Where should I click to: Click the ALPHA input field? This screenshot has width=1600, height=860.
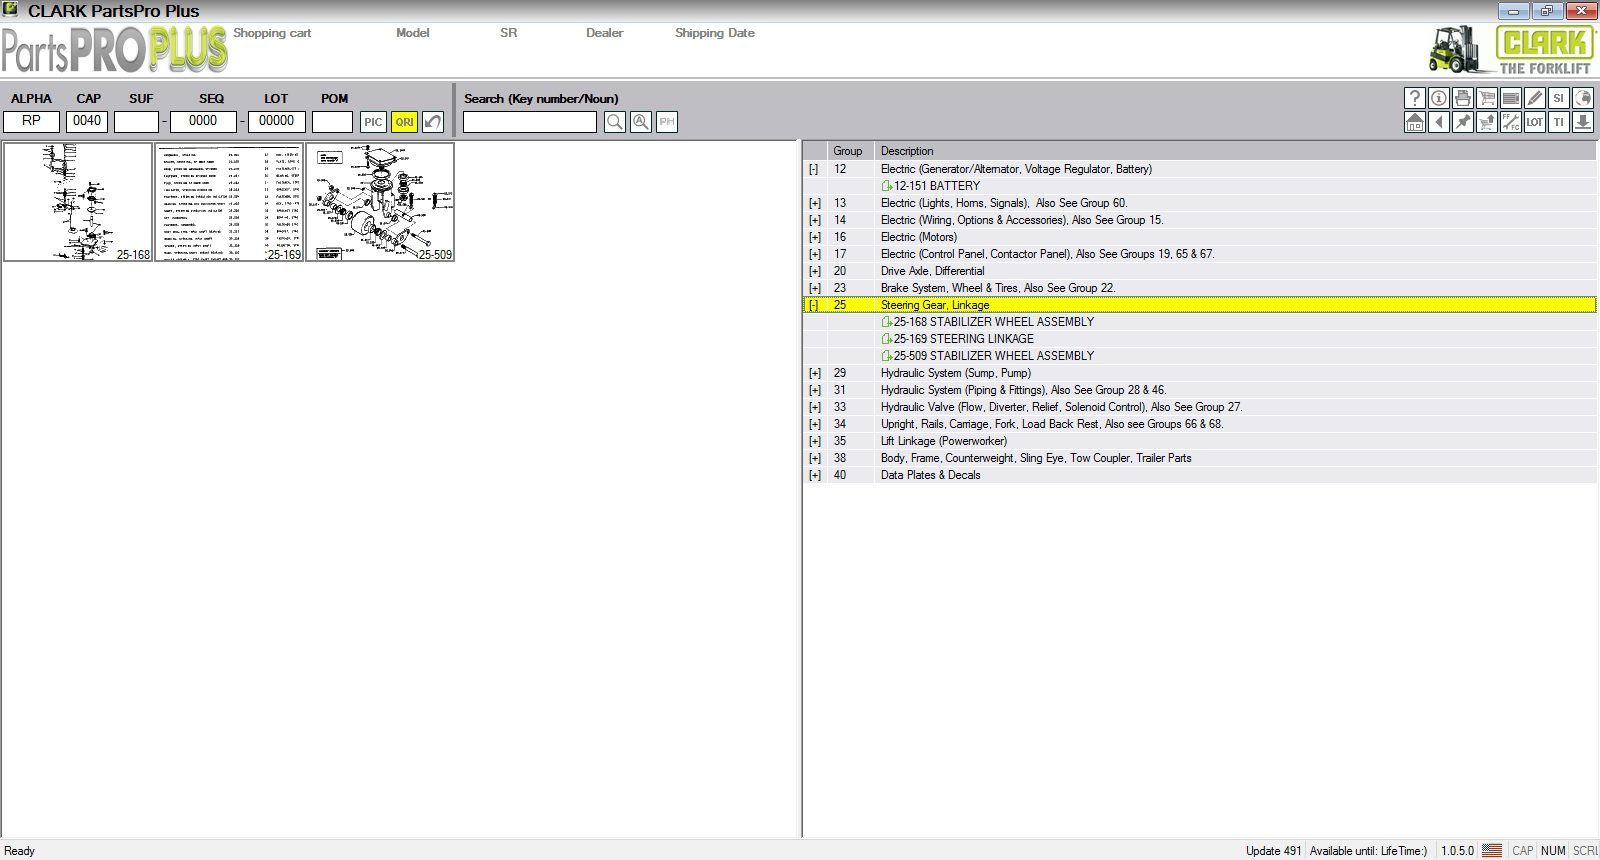(32, 121)
